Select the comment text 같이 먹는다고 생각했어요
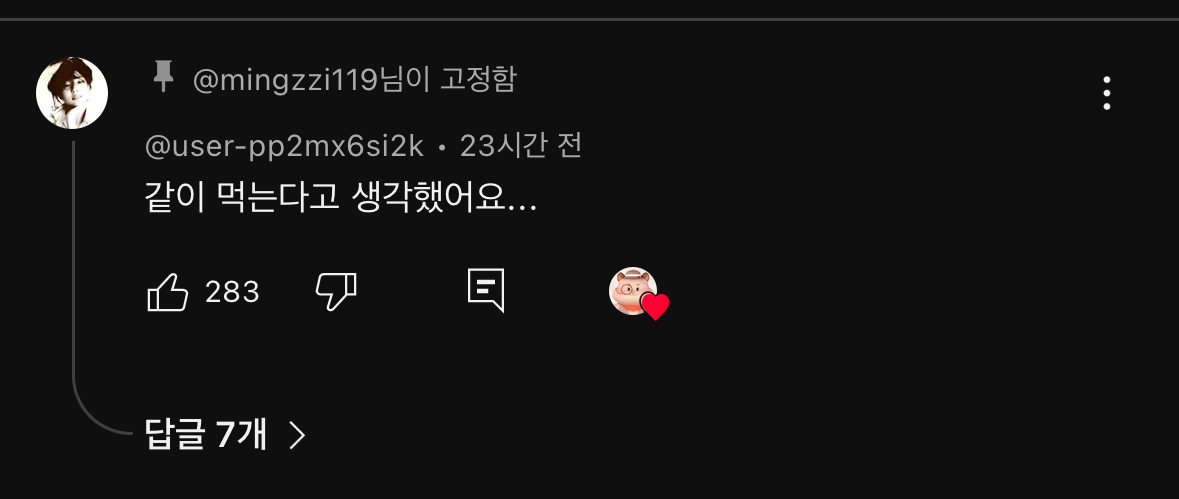Image resolution: width=1179 pixels, height=499 pixels. (341, 198)
